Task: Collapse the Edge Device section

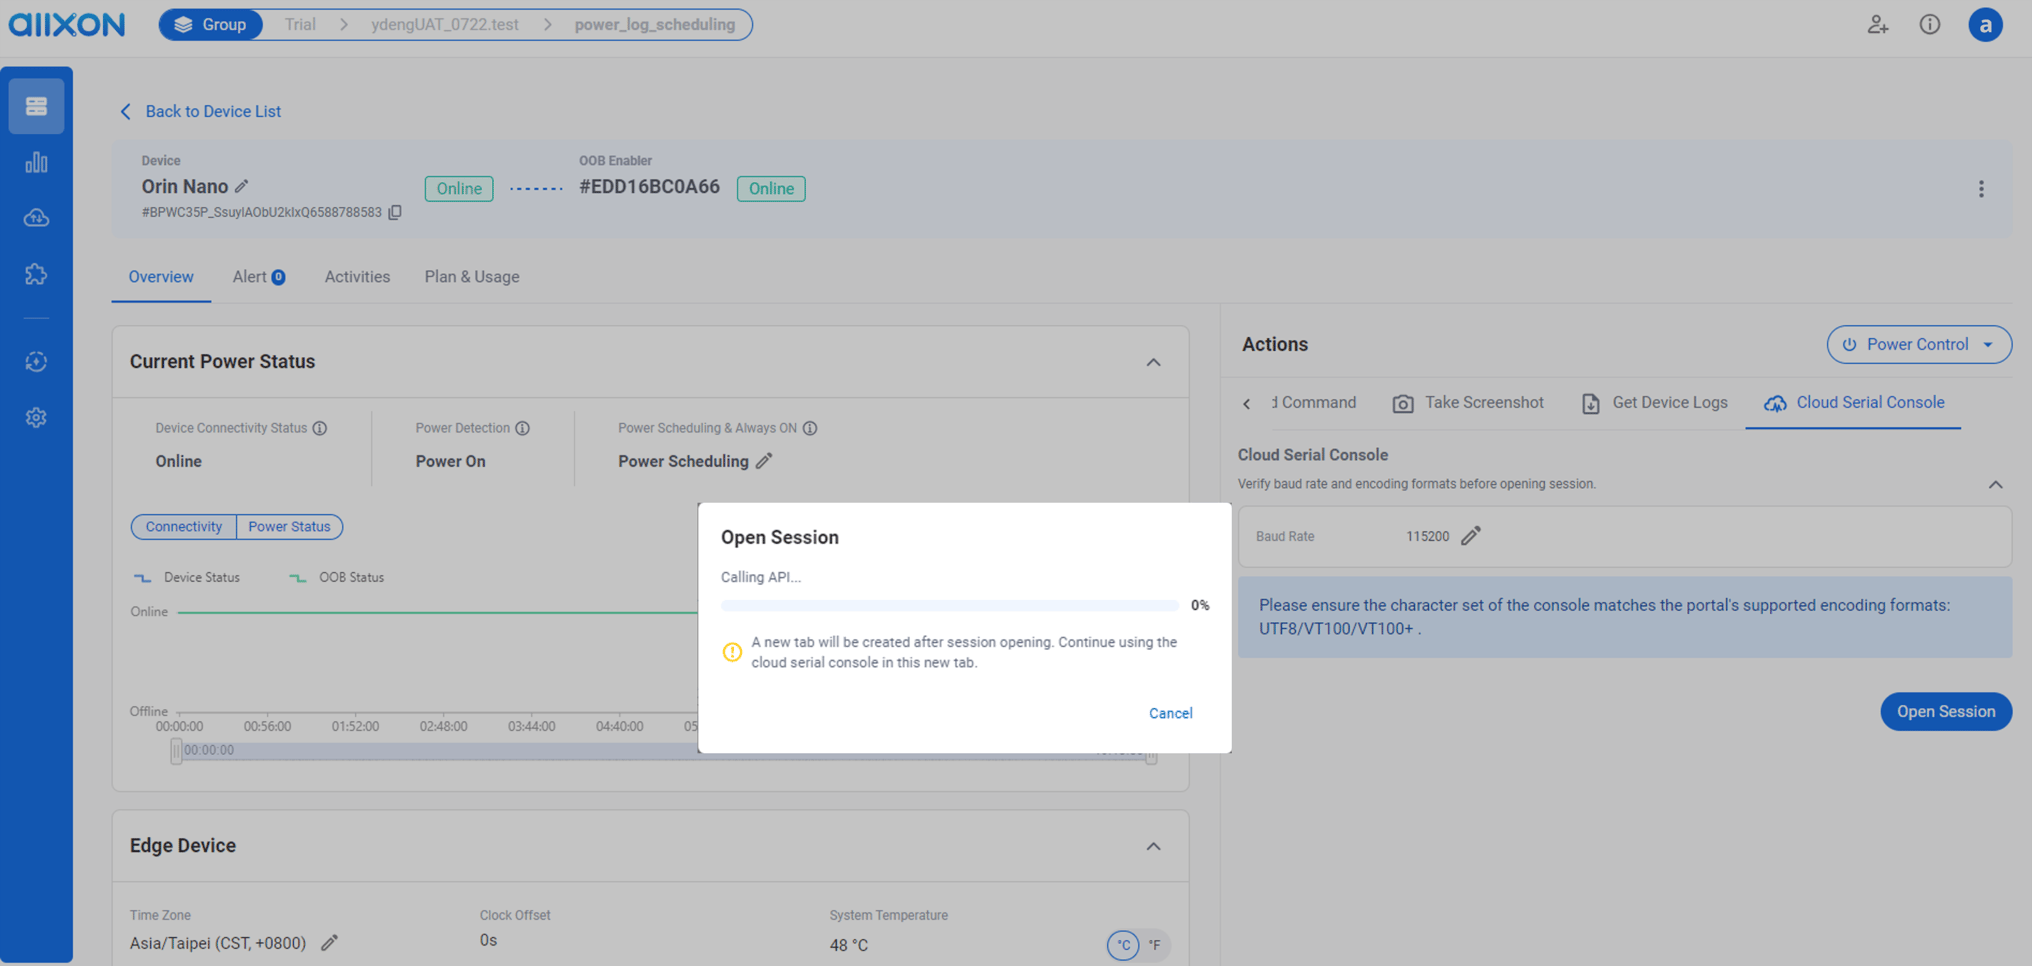Action: pos(1153,845)
